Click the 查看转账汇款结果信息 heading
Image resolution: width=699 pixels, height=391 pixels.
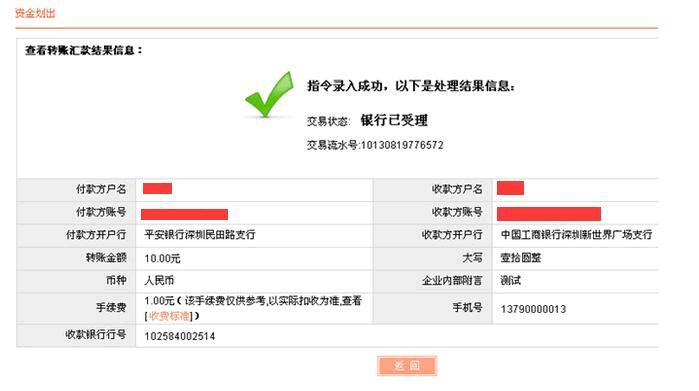(84, 50)
